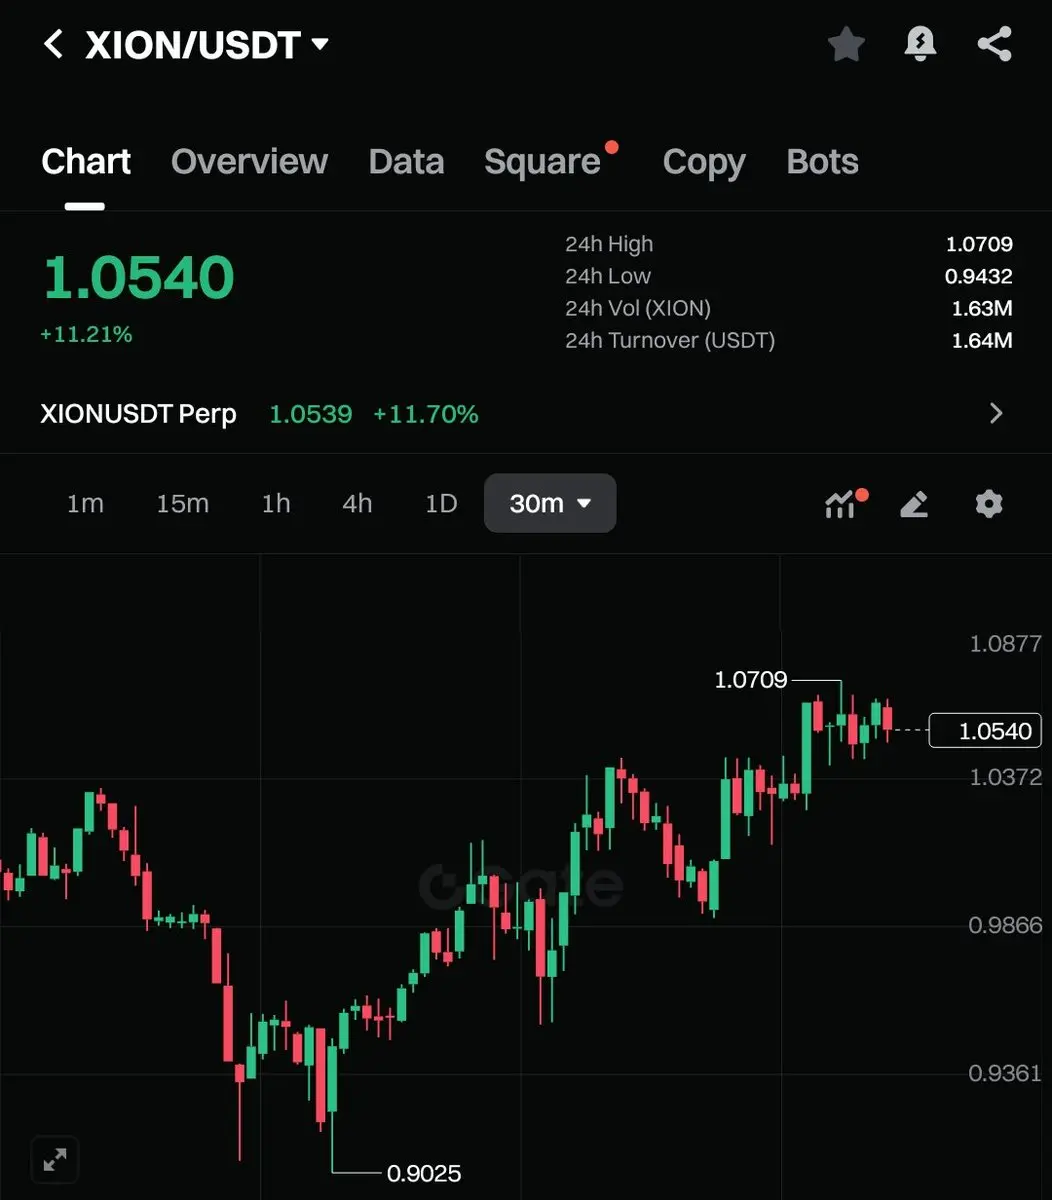Open the Overview tab
The height and width of the screenshot is (1200, 1052).
pyautogui.click(x=249, y=161)
